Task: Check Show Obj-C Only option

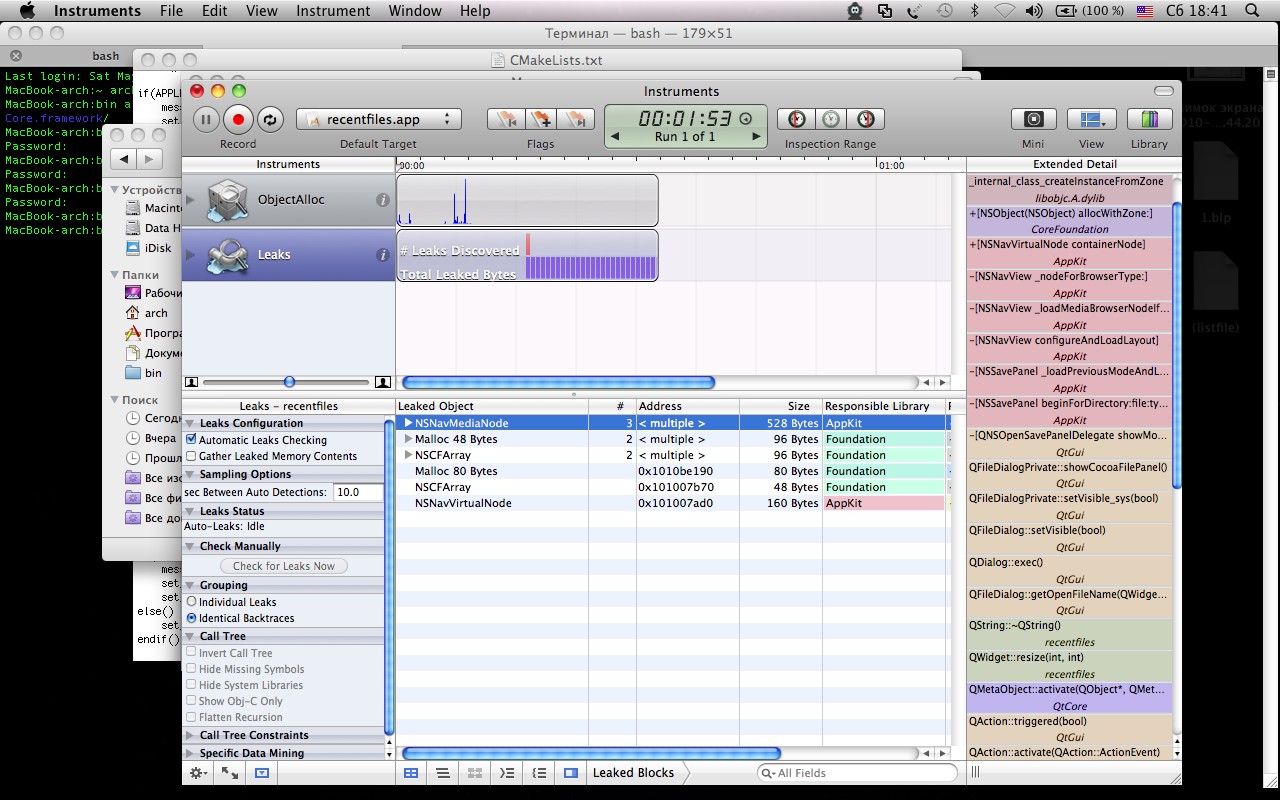Action: (x=191, y=701)
